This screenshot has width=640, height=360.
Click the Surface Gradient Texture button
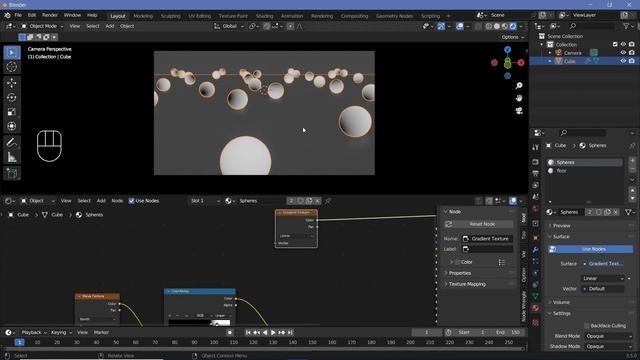(603, 264)
